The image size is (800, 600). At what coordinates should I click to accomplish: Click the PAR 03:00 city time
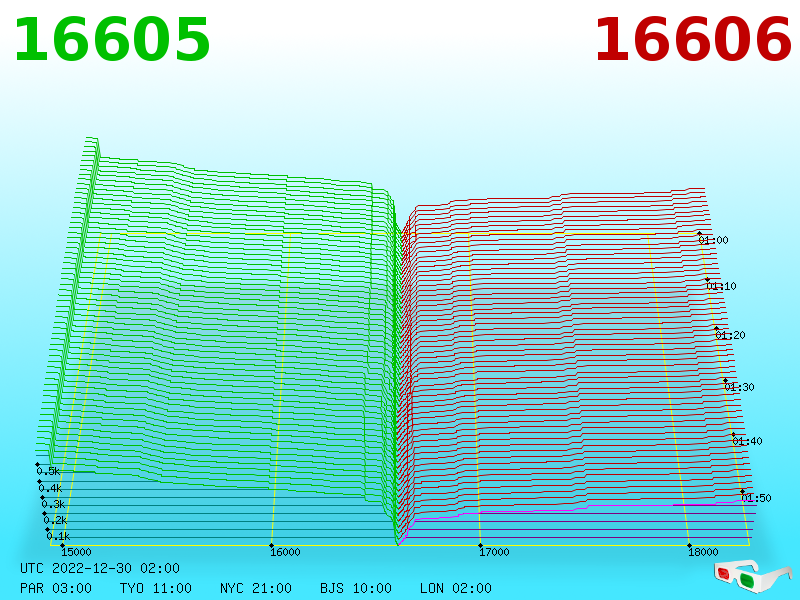click(56, 588)
